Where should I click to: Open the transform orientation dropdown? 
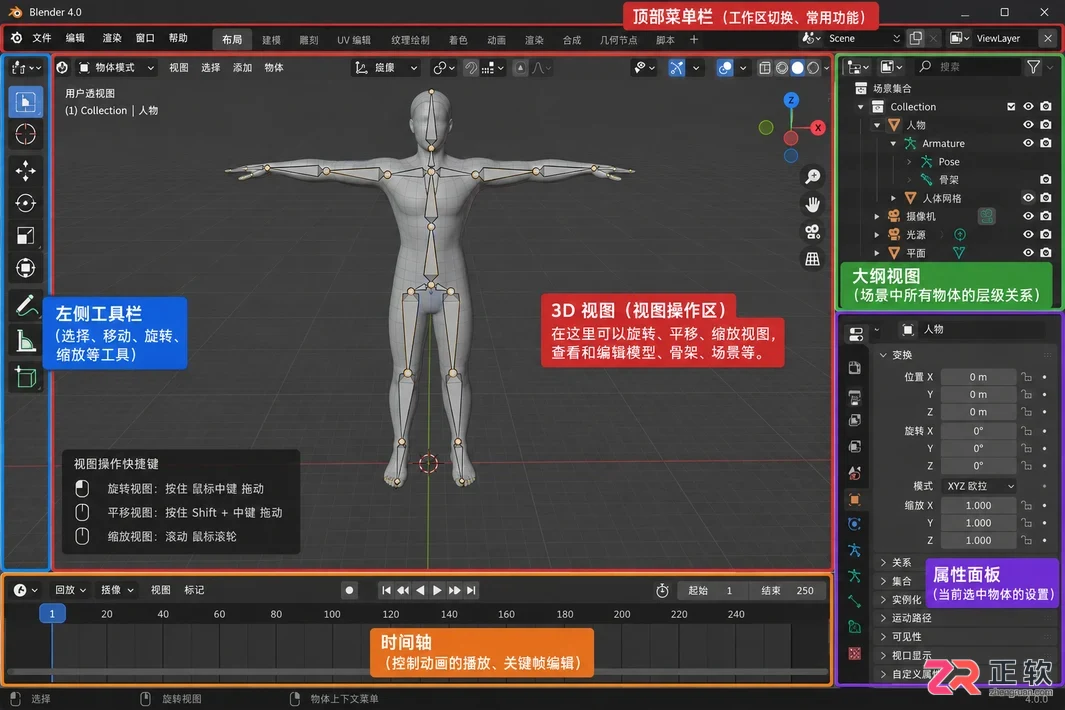[x=386, y=67]
